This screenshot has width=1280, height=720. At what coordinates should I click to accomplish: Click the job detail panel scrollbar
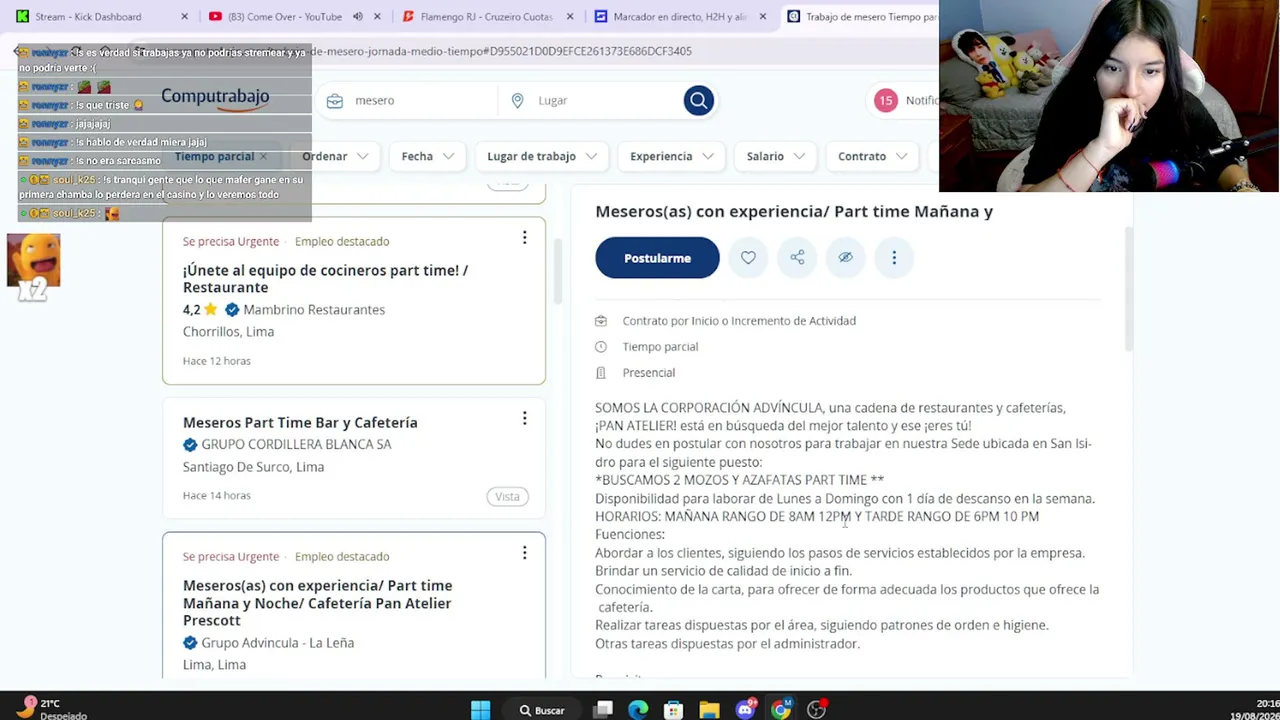click(1129, 288)
